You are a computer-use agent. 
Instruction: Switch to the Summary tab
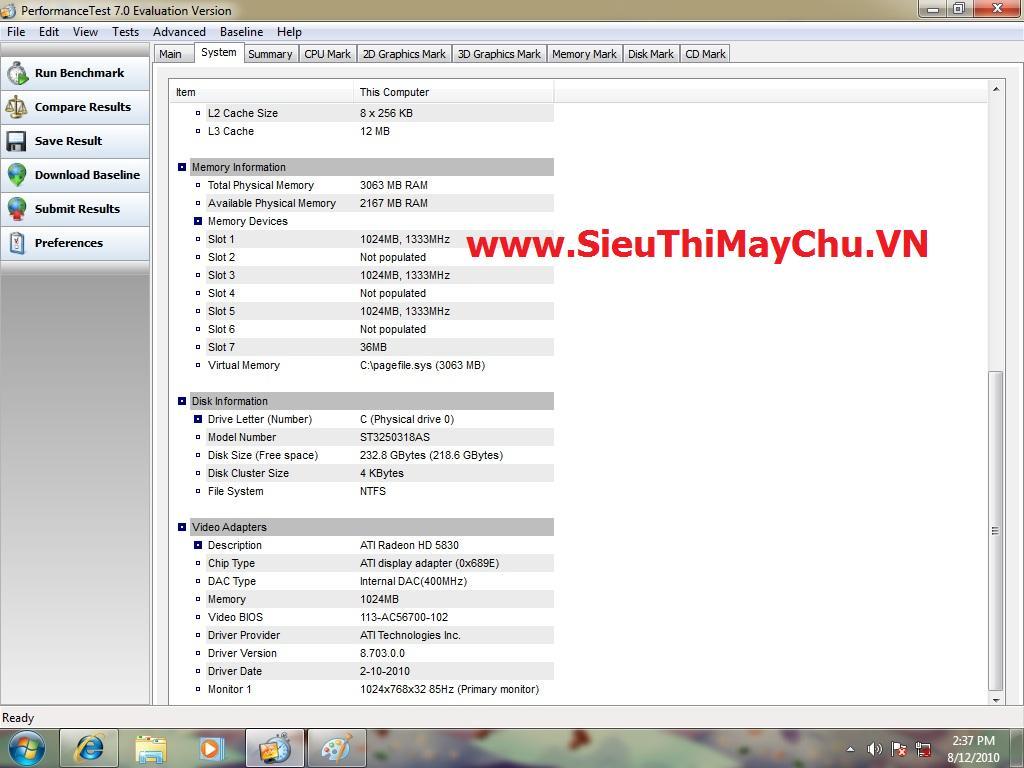pos(270,54)
